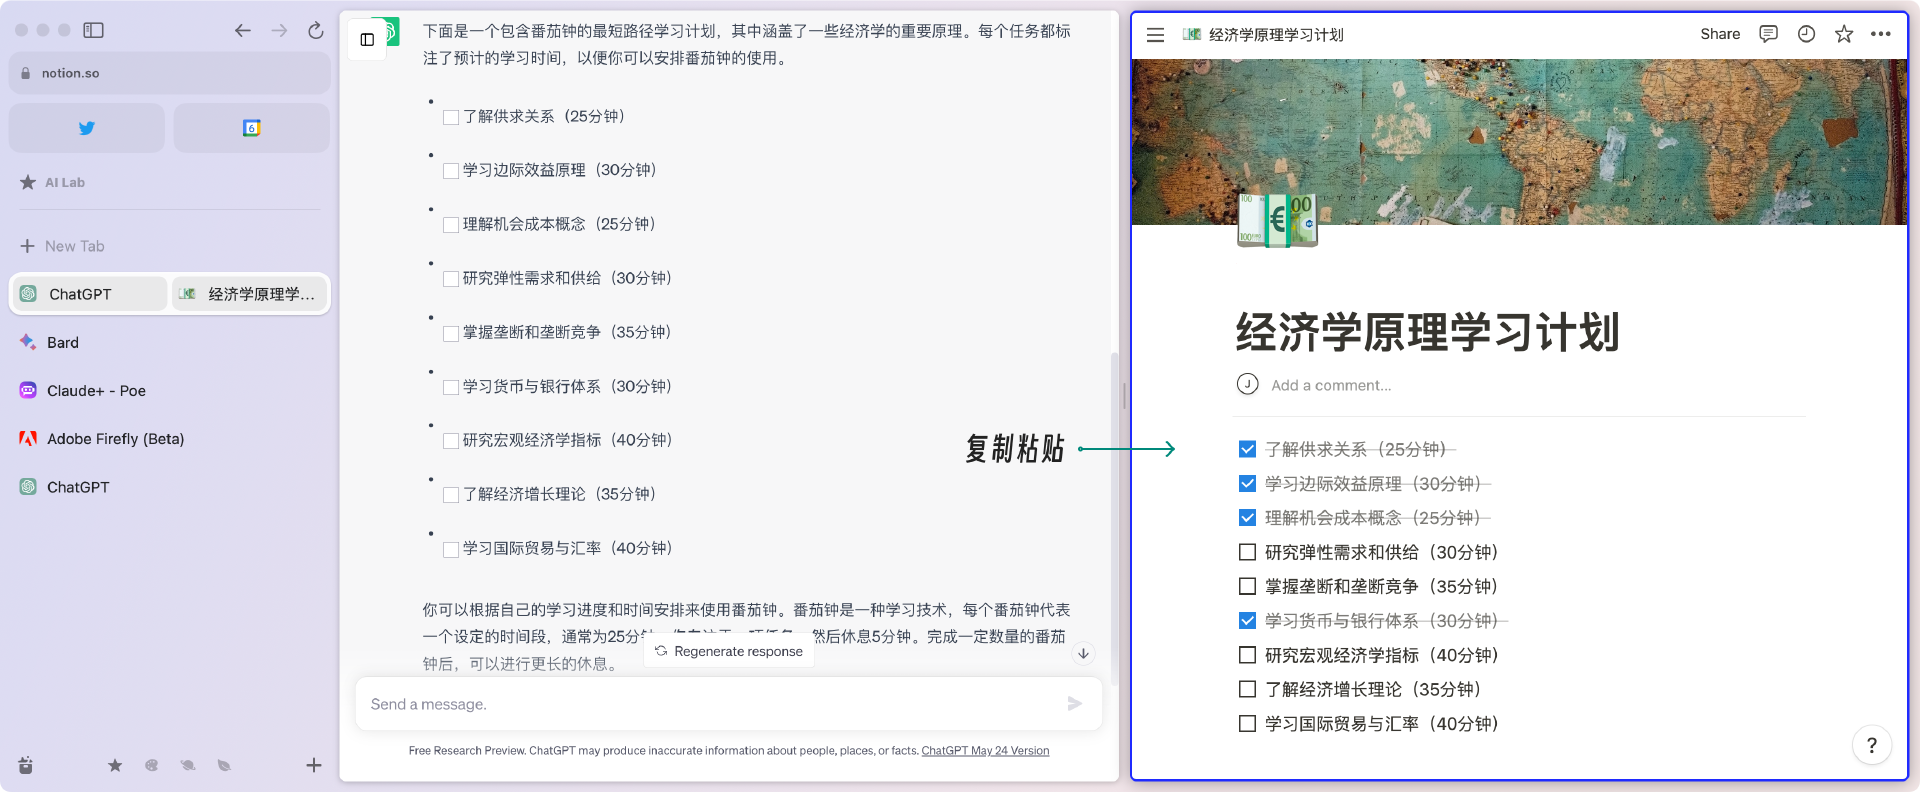
Task: Click the 经济学原理学习计划 breadcrumb title
Action: click(x=1276, y=35)
